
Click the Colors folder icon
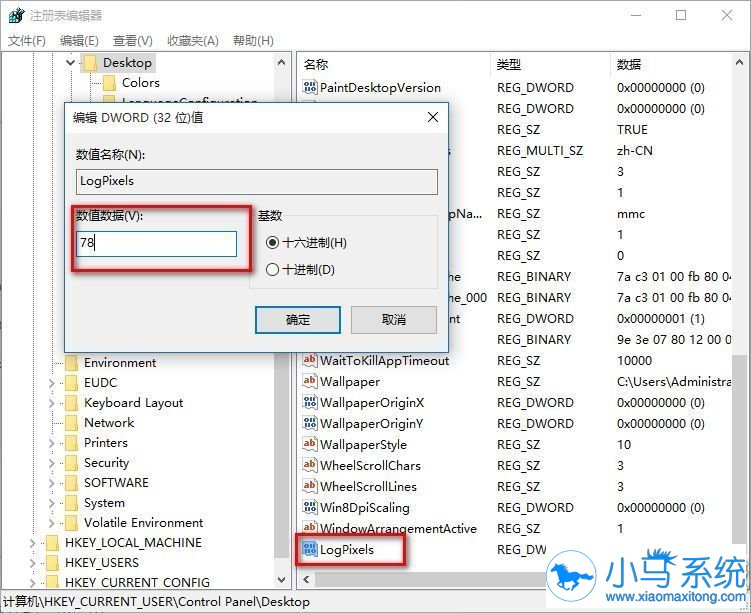click(109, 83)
